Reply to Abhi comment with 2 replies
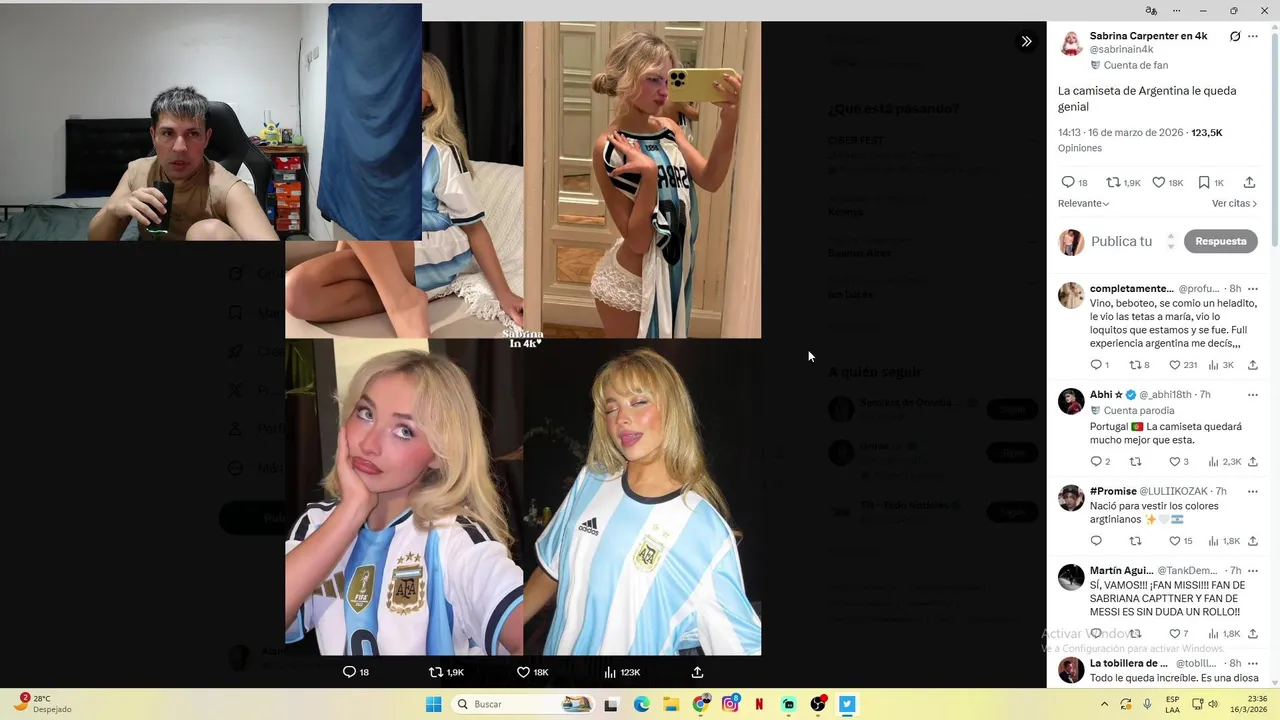The height and width of the screenshot is (720, 1280). 1099,462
